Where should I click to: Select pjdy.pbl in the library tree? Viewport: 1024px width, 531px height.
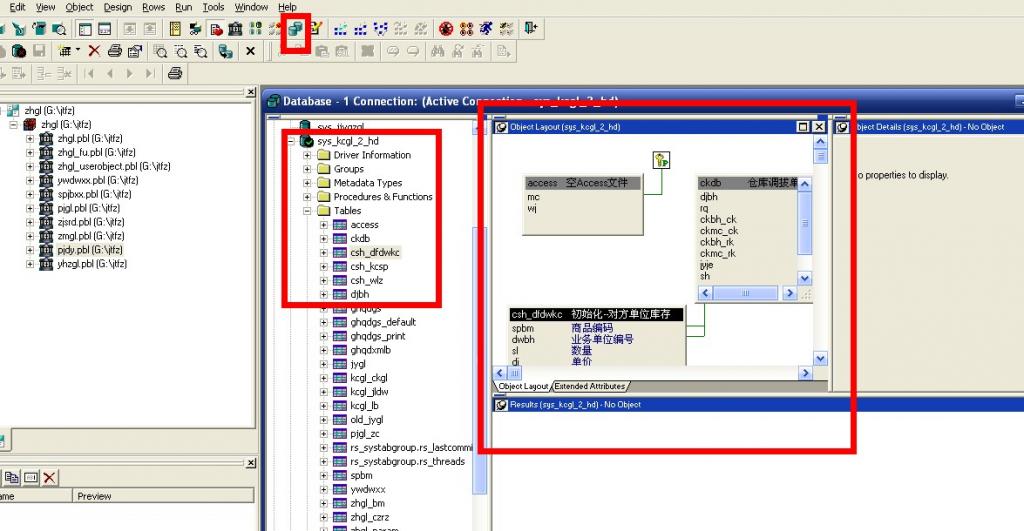[x=73, y=250]
